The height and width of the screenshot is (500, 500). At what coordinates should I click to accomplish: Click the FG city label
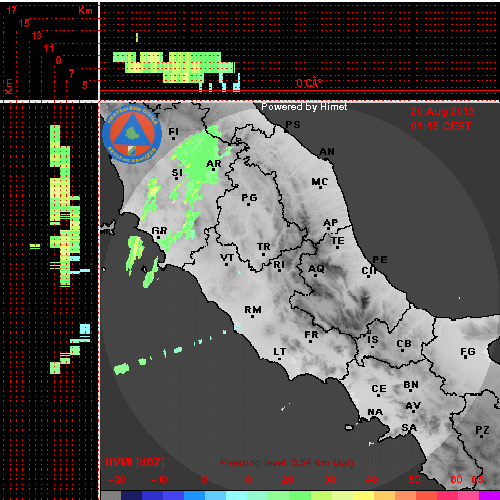pyautogui.click(x=468, y=352)
